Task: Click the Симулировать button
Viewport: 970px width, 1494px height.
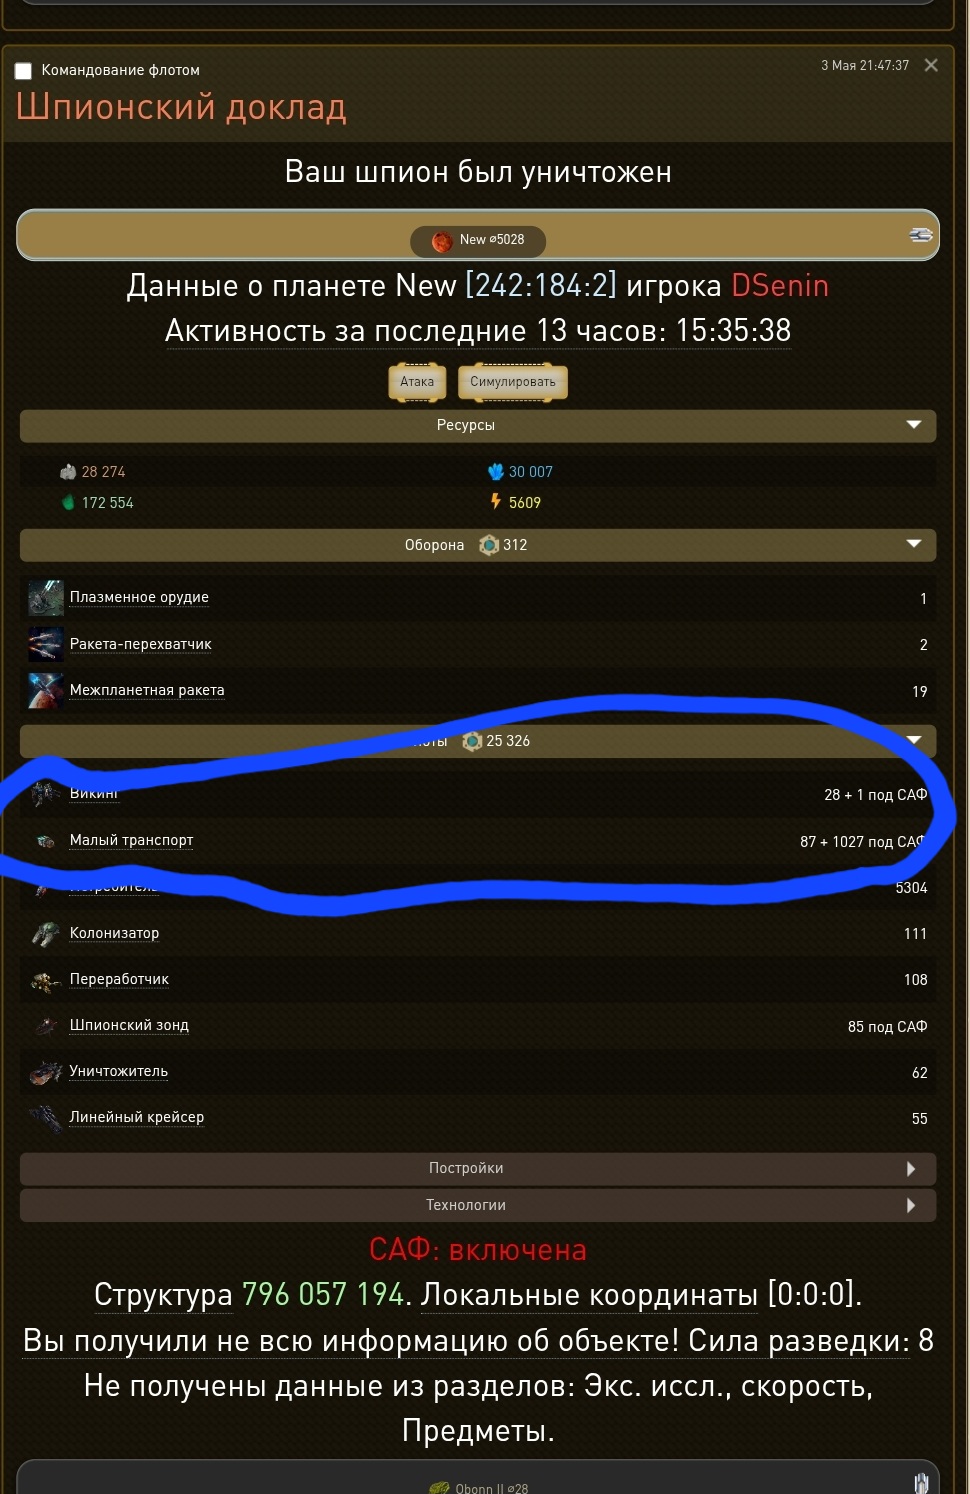Action: 512,382
